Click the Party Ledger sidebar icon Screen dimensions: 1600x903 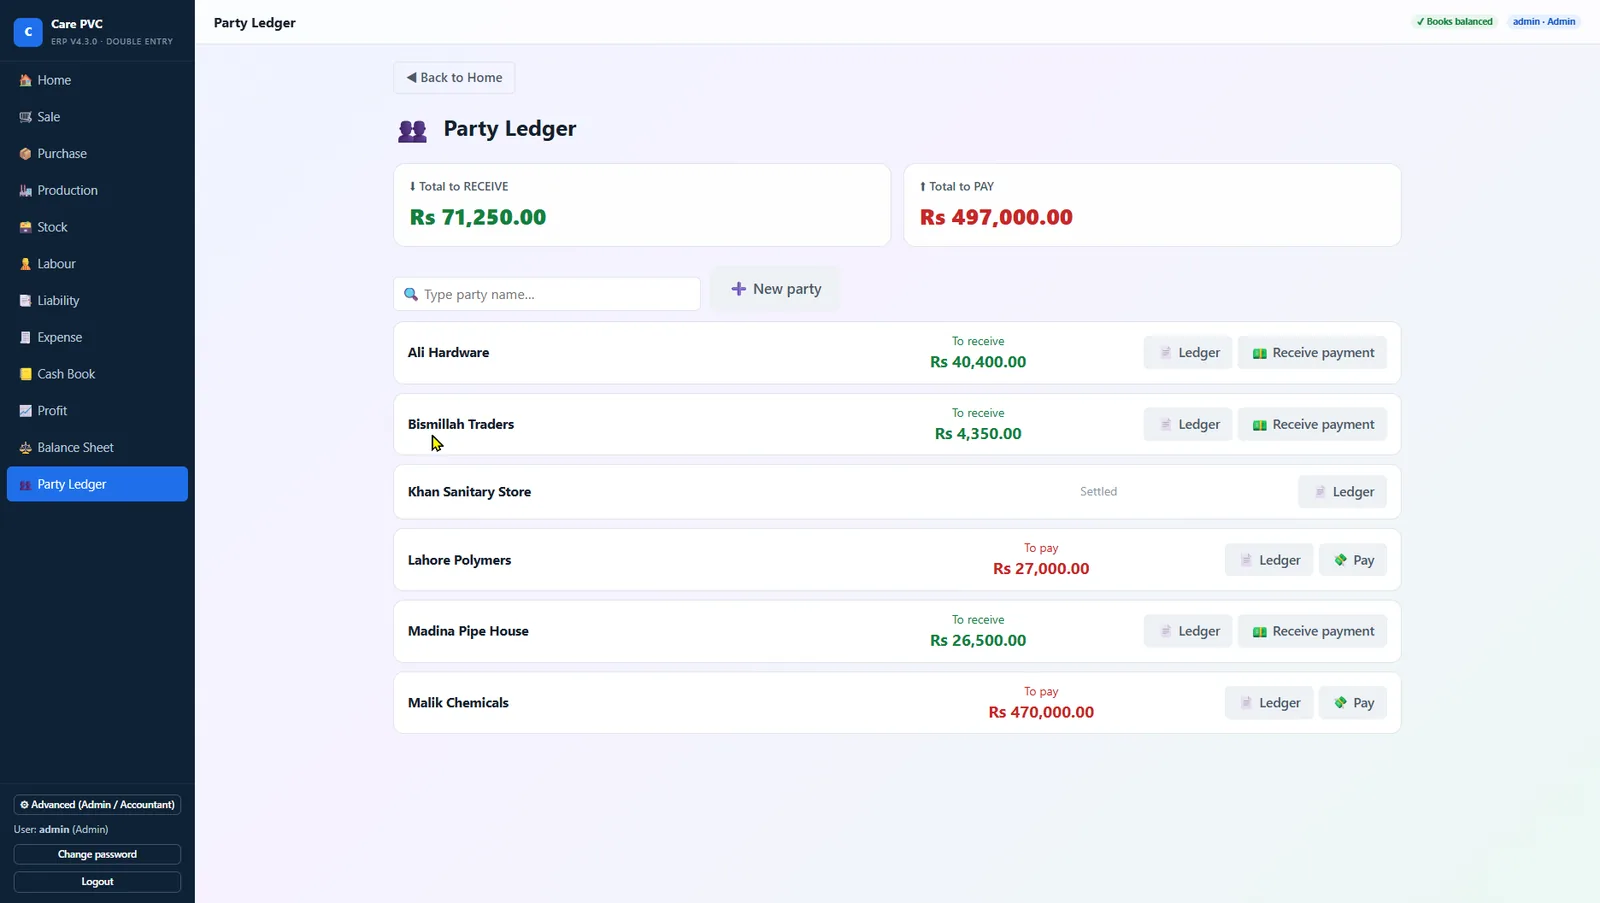coord(26,485)
